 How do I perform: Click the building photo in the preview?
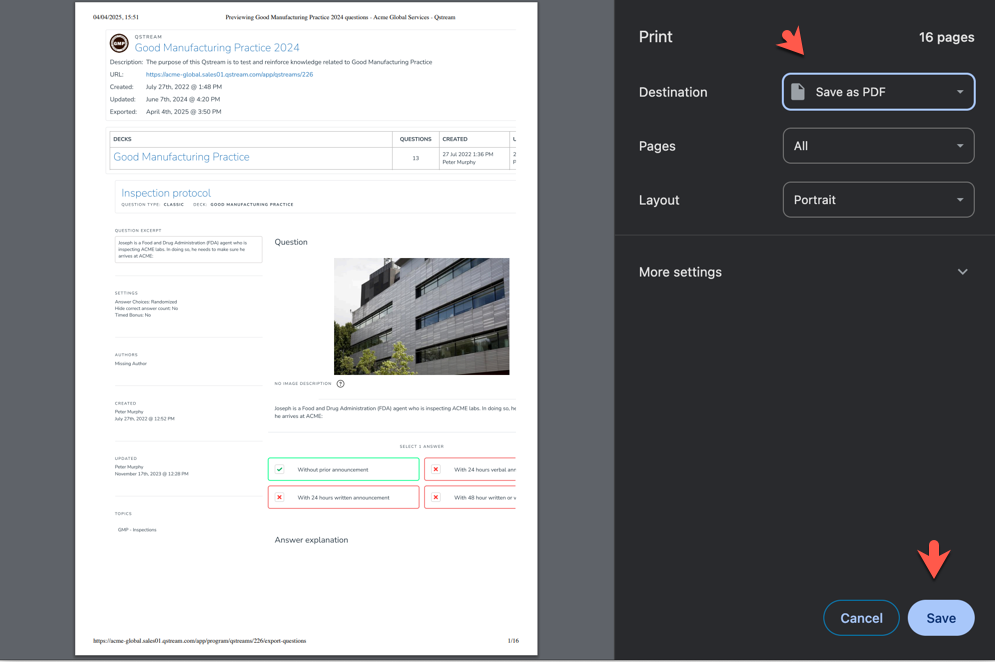click(x=421, y=316)
